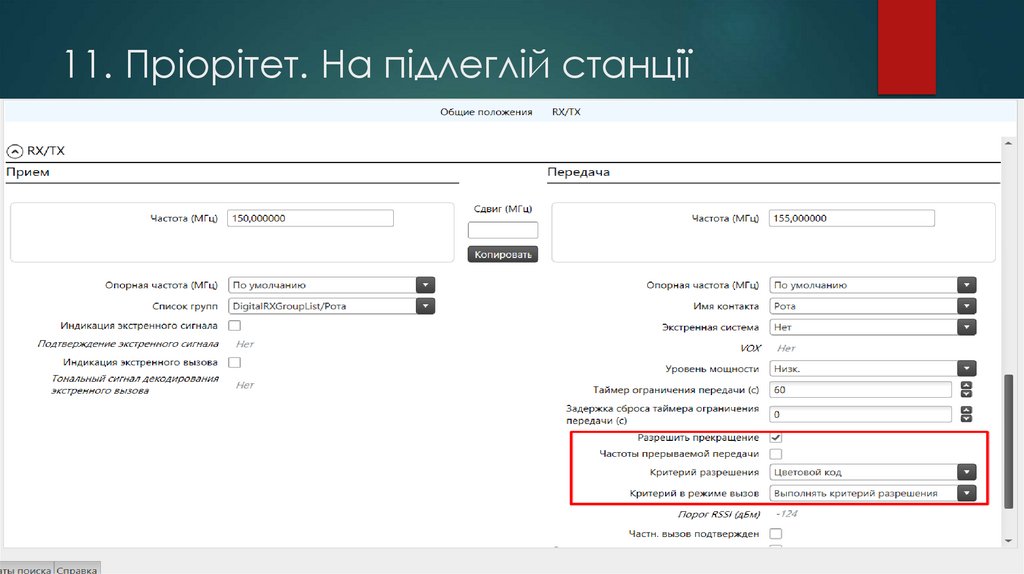Uncheck Разрешить прекращение checkbox

coord(776,437)
